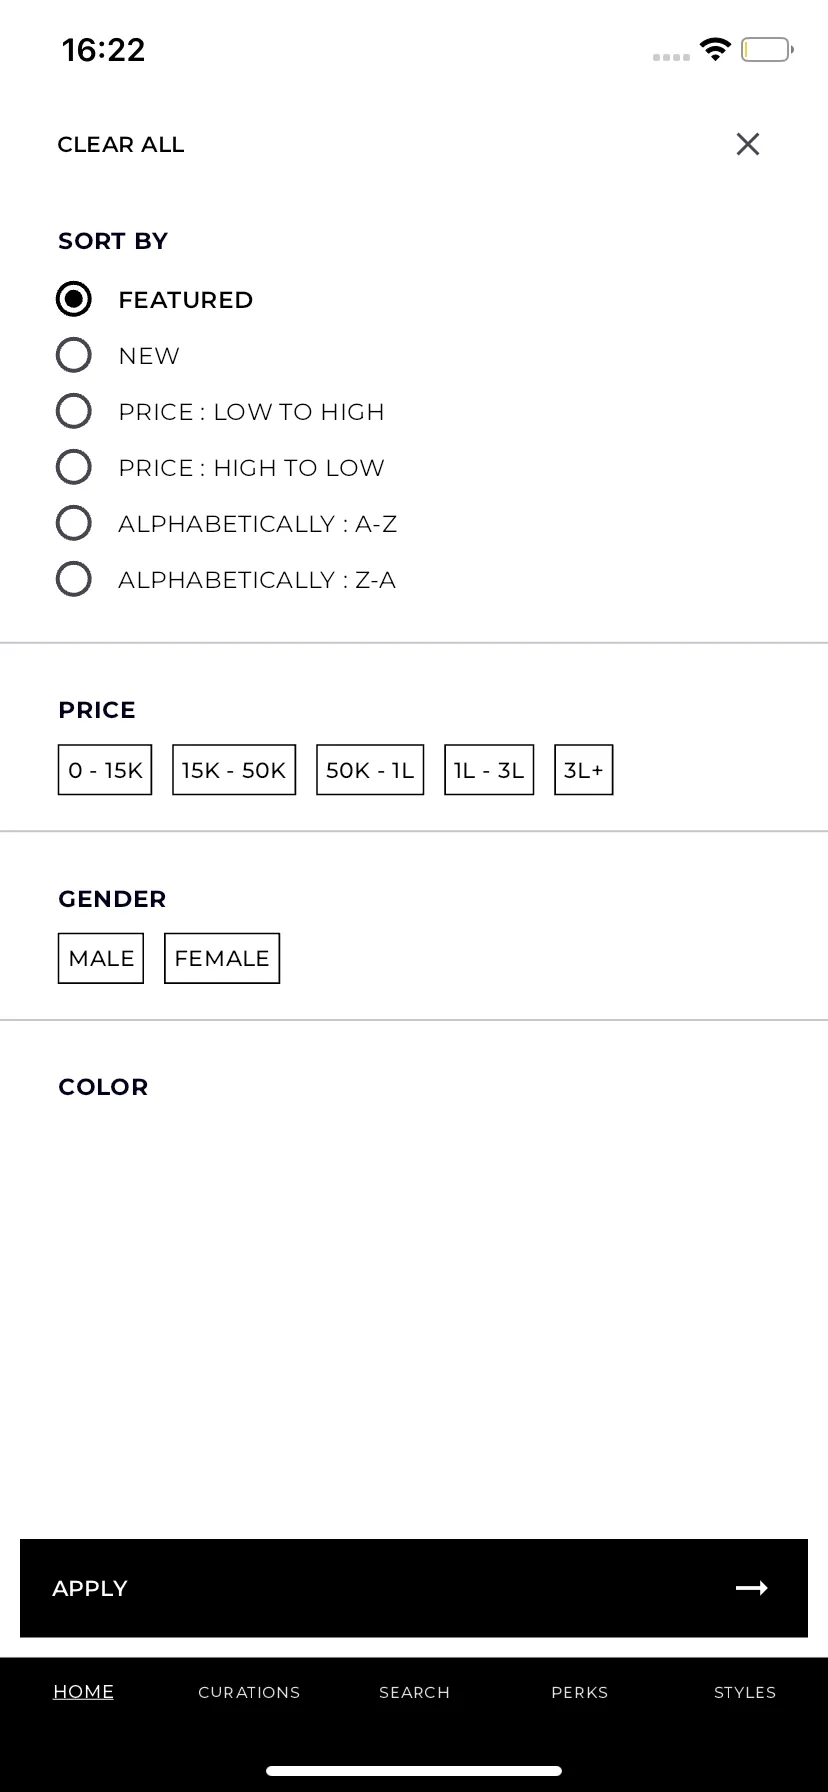Select the Male gender filter
Screen dimensions: 828x1792
click(101, 958)
